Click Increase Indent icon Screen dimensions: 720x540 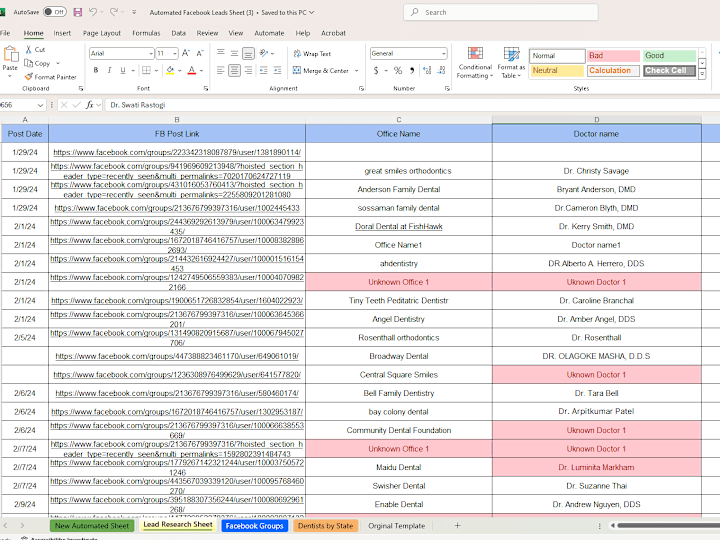coord(277,70)
